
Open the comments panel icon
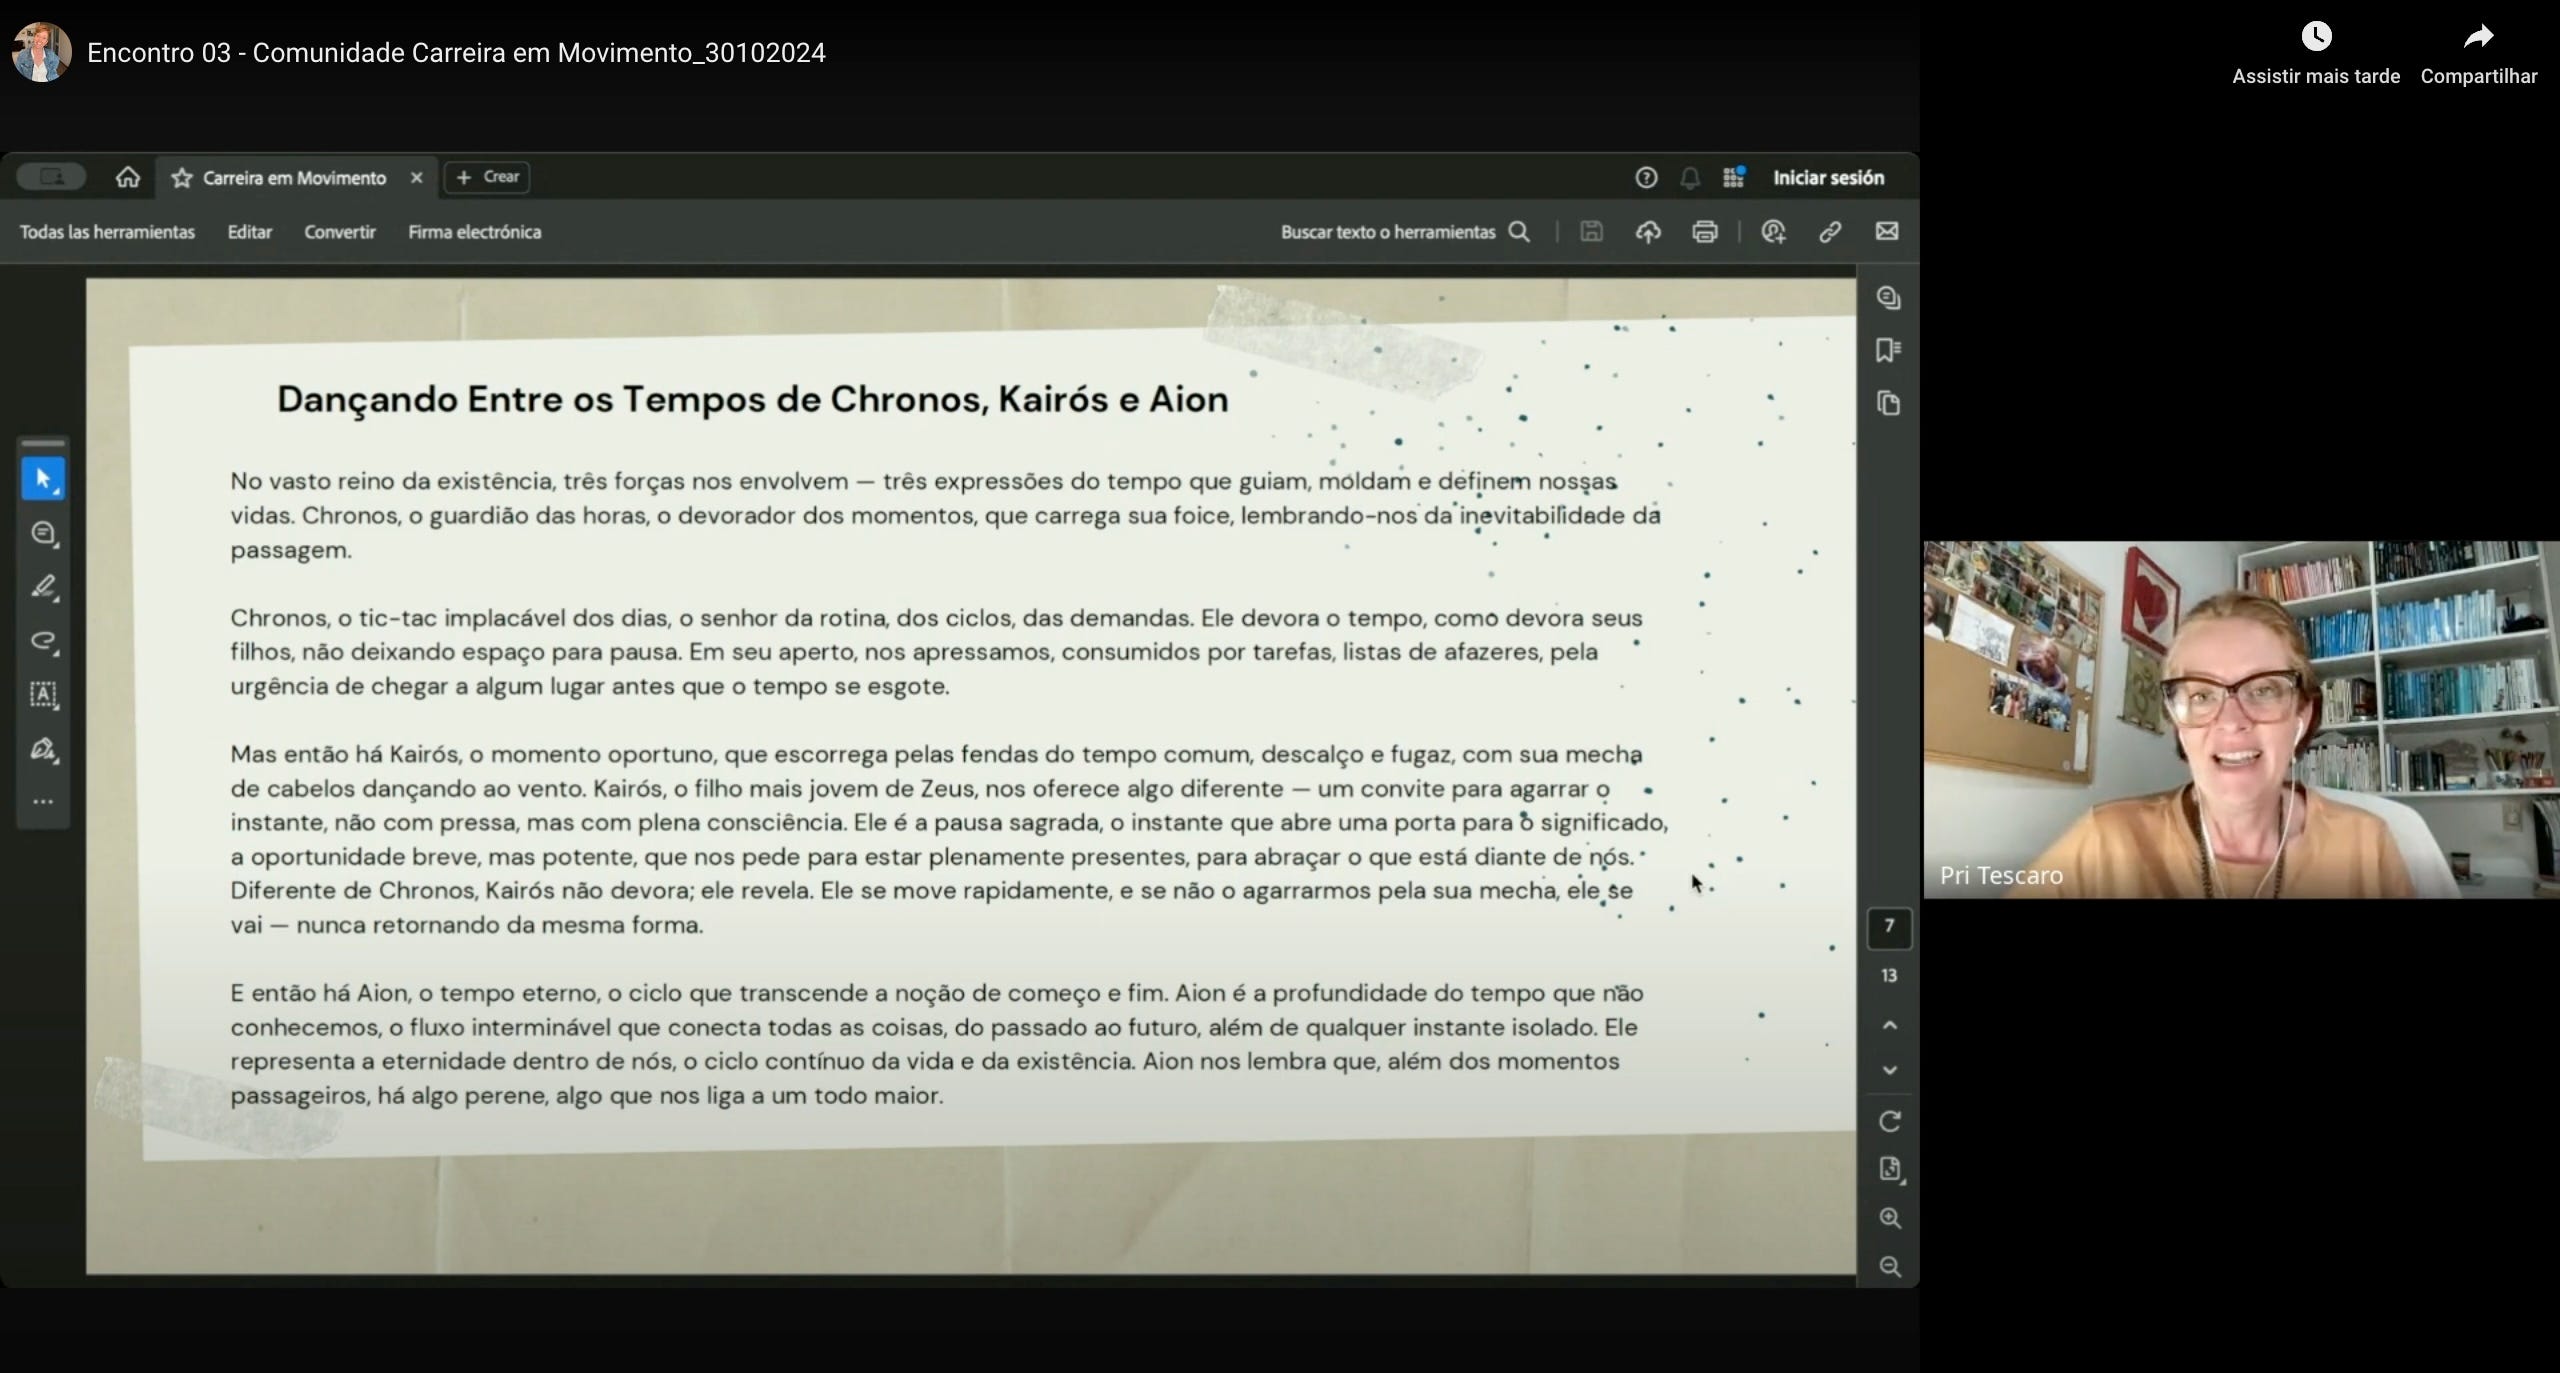(1889, 298)
